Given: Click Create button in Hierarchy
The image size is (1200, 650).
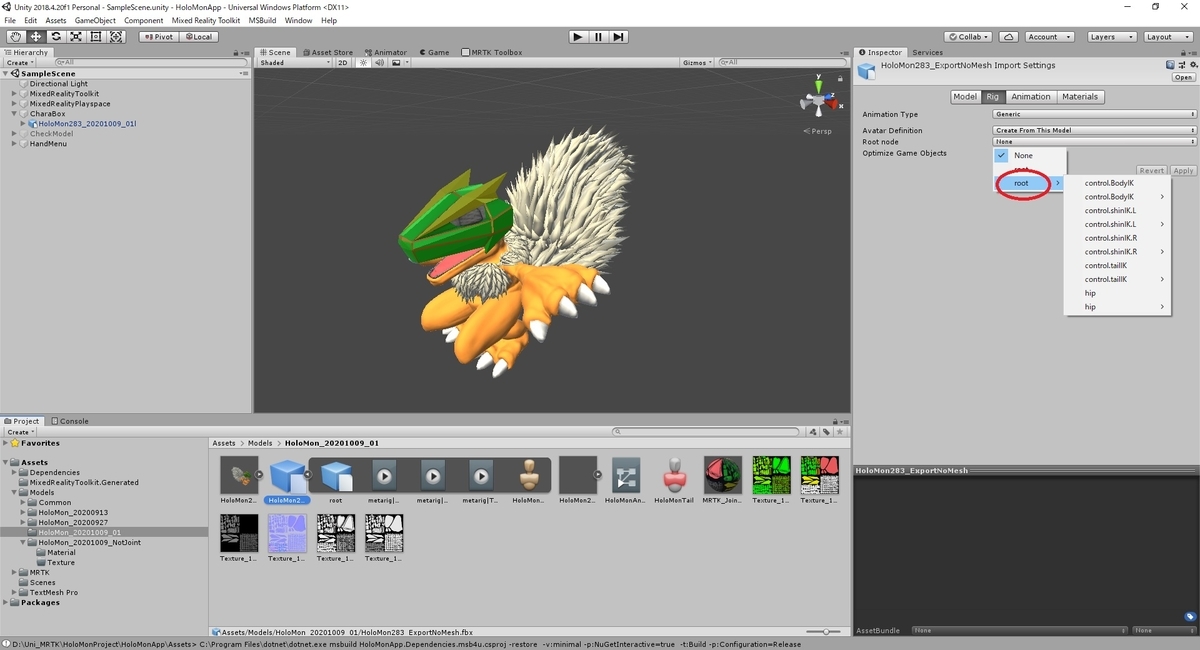Looking at the screenshot, I should point(19,62).
